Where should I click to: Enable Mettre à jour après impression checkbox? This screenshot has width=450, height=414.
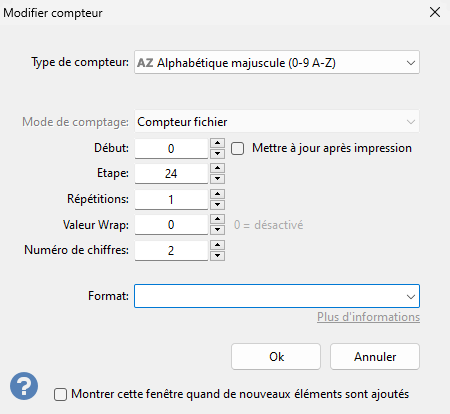tap(238, 148)
